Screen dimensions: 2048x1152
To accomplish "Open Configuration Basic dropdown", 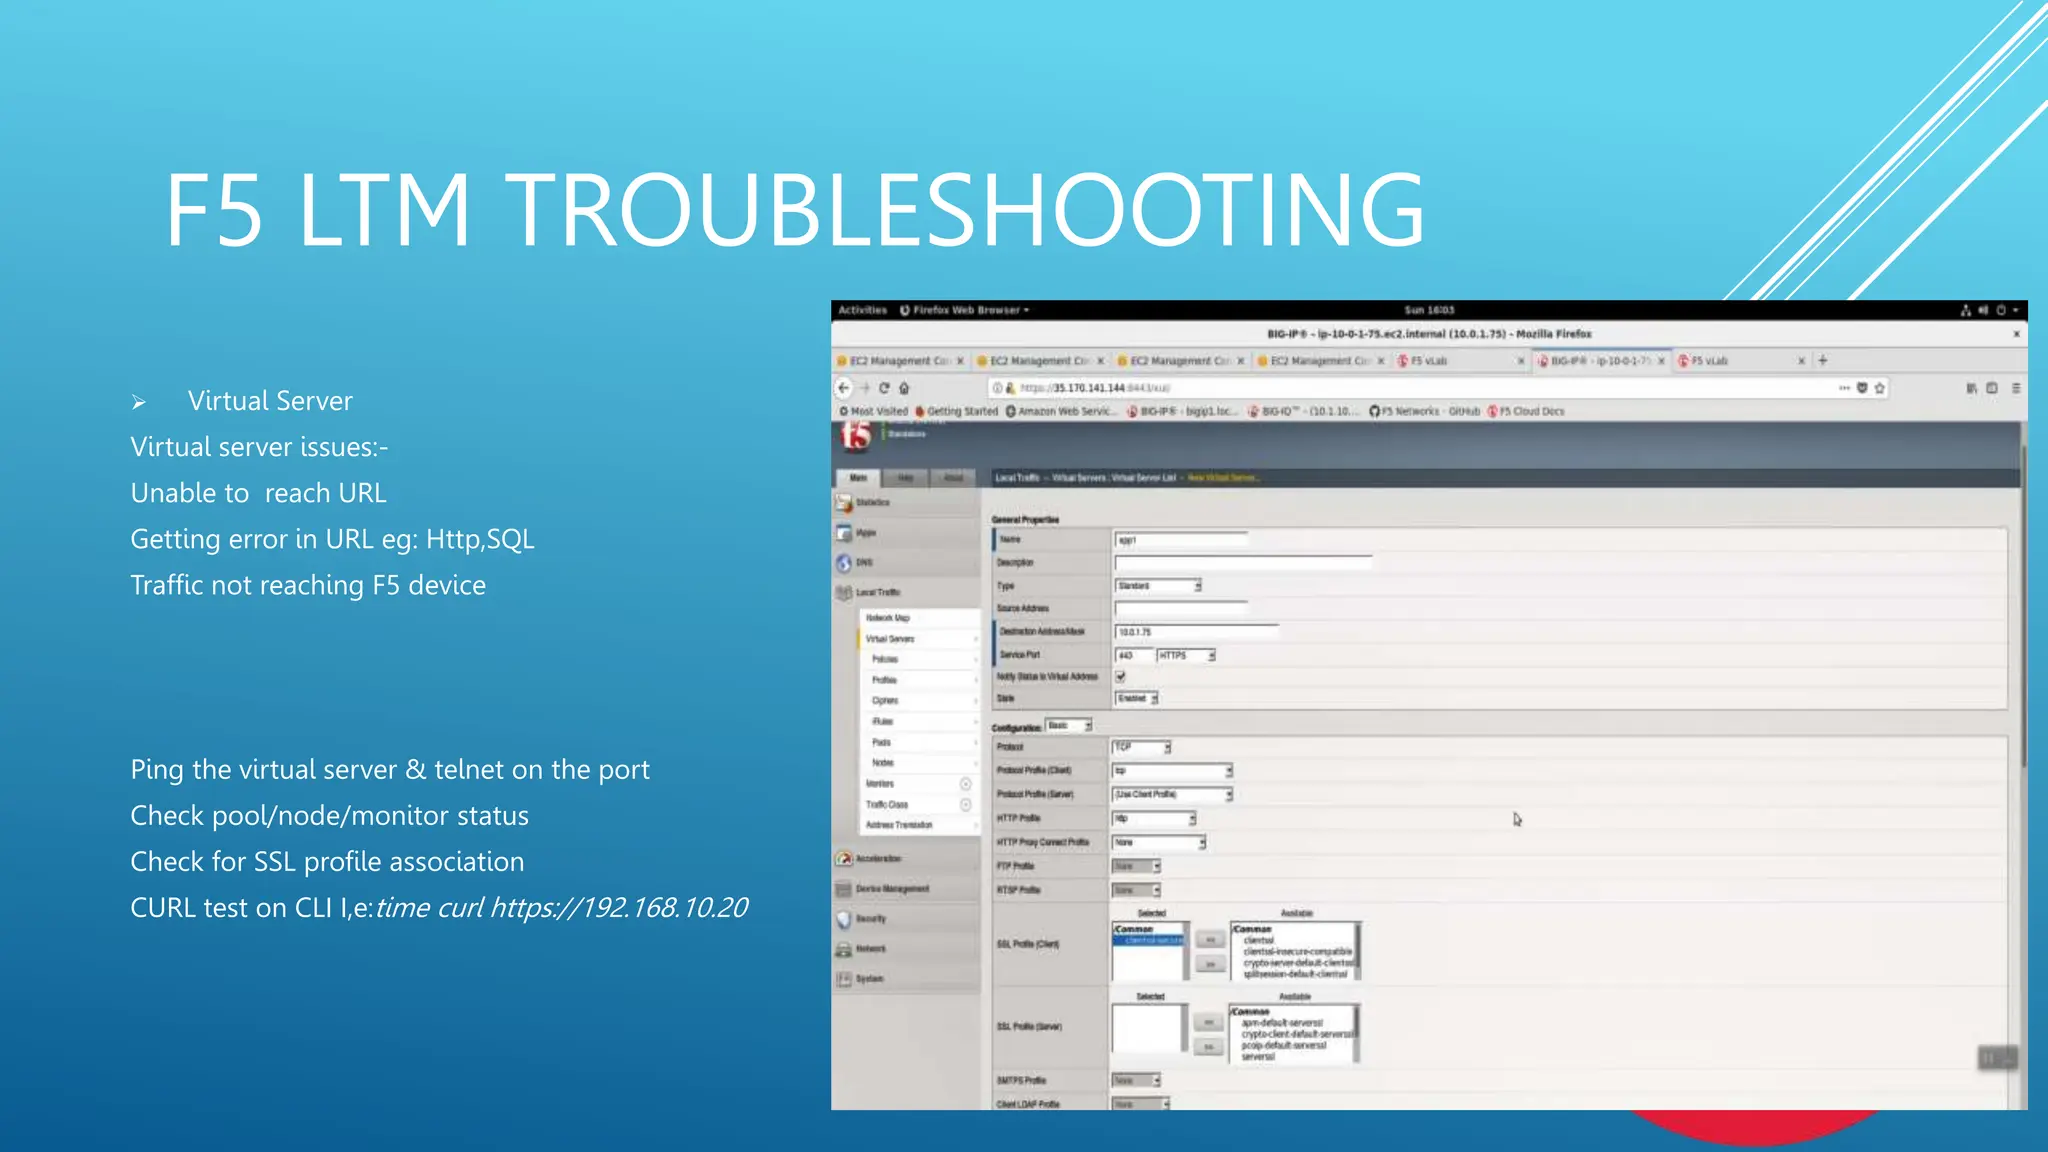I will click(1069, 726).
